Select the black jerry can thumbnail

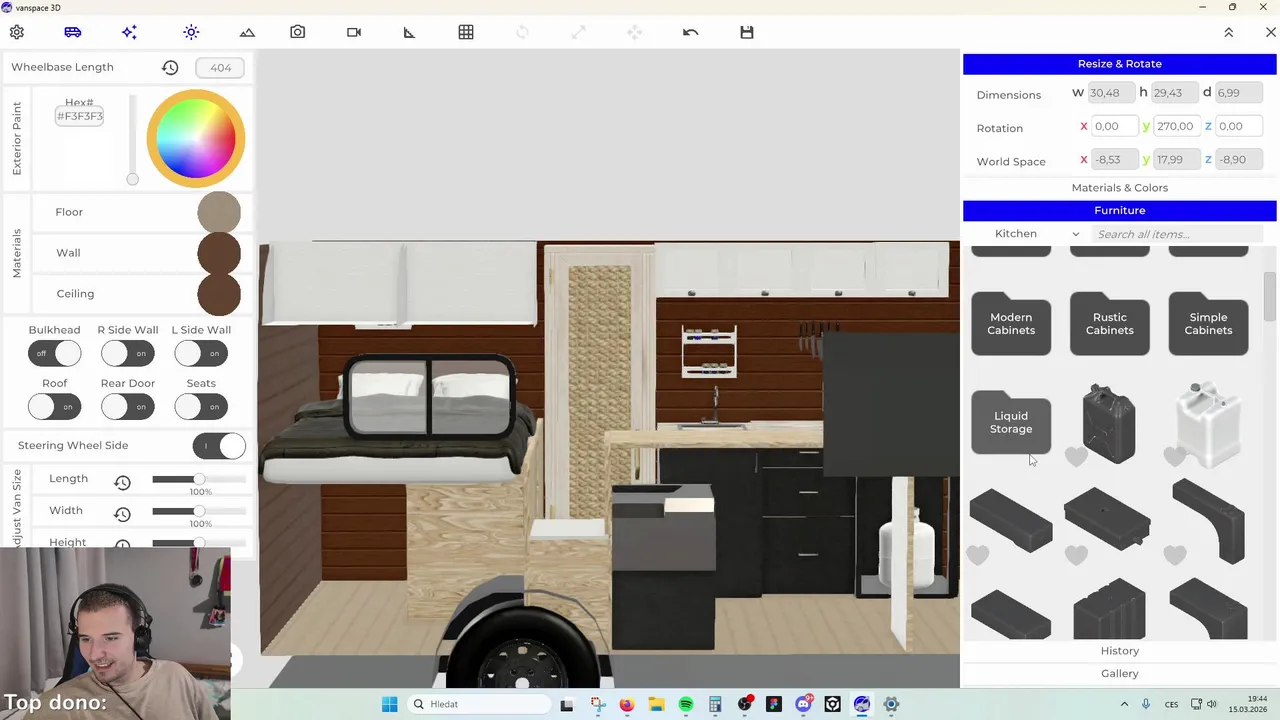pos(1109,423)
